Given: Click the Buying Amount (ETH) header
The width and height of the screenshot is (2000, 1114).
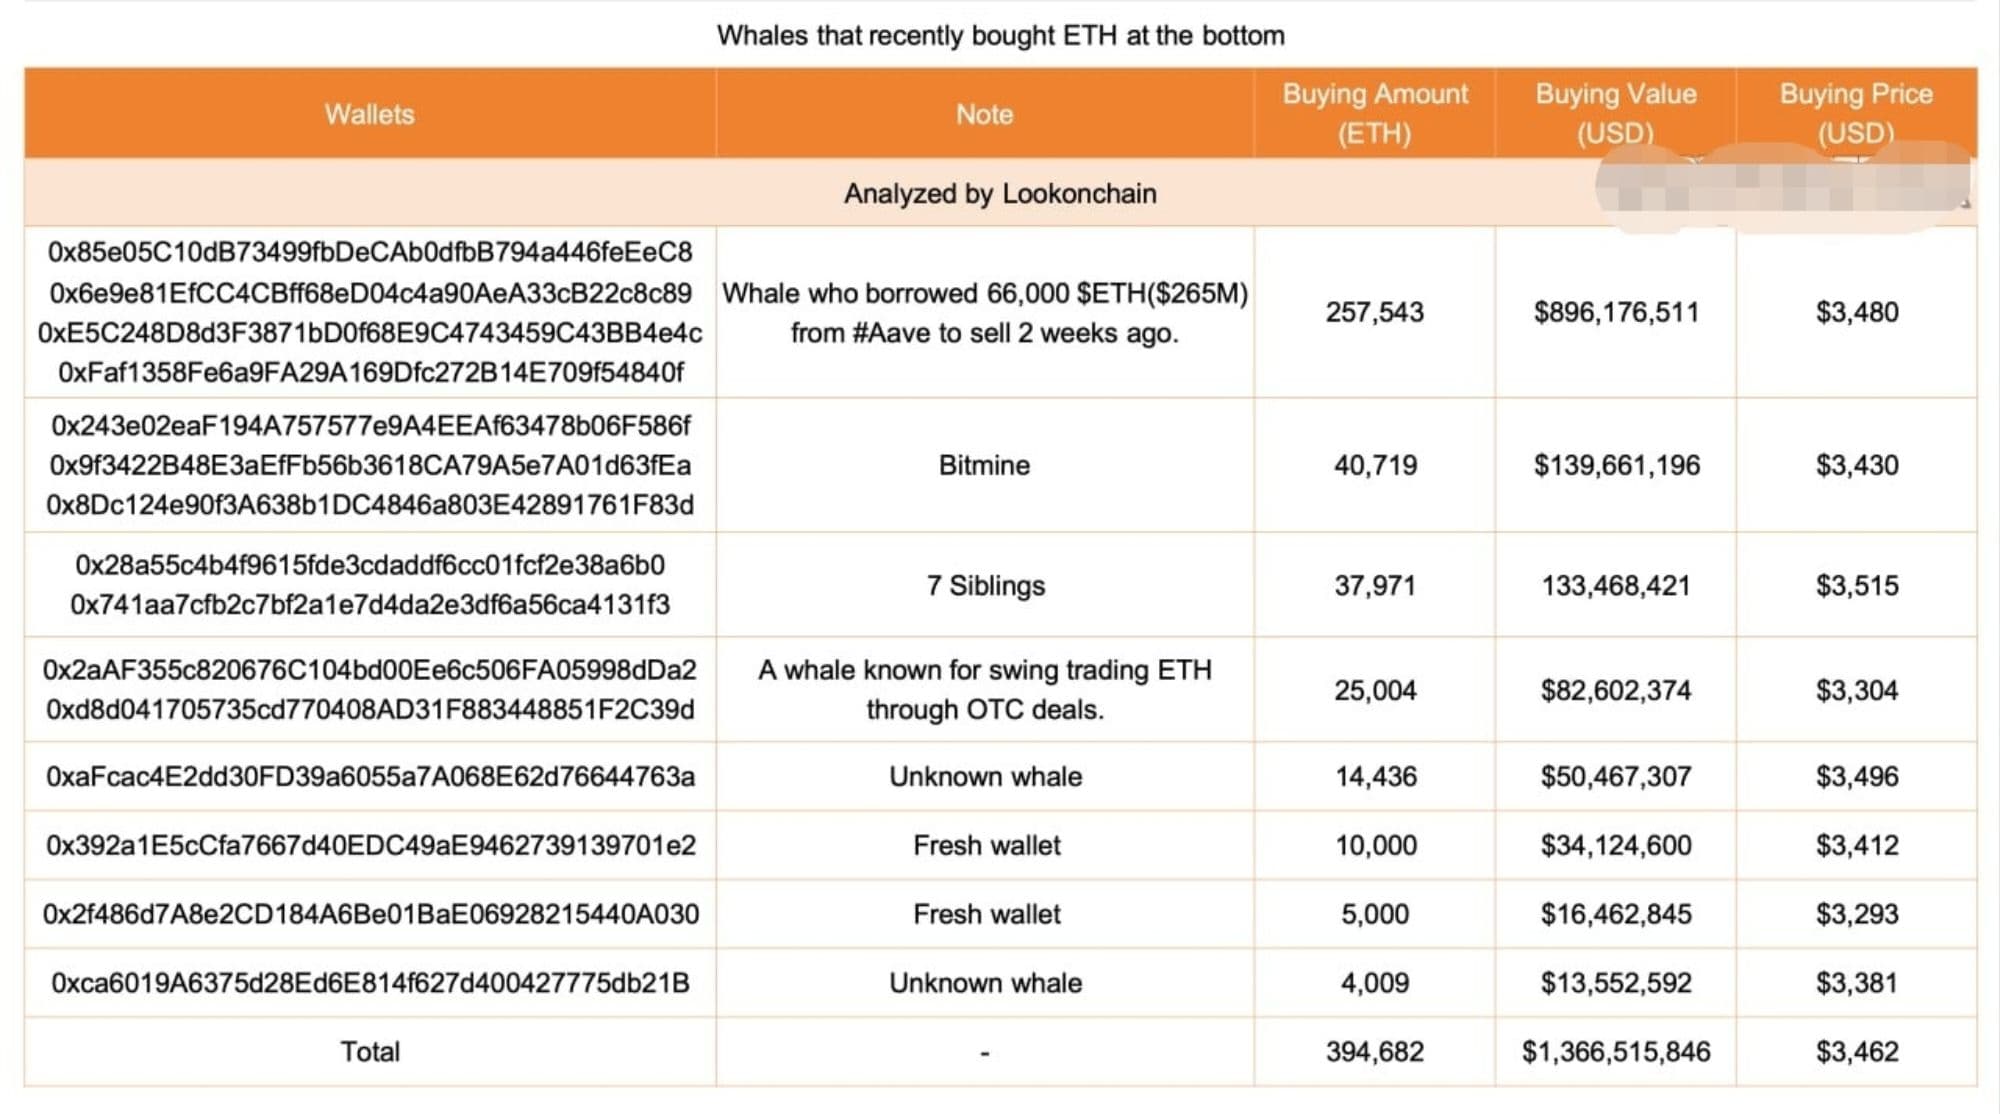Looking at the screenshot, I should [1375, 113].
